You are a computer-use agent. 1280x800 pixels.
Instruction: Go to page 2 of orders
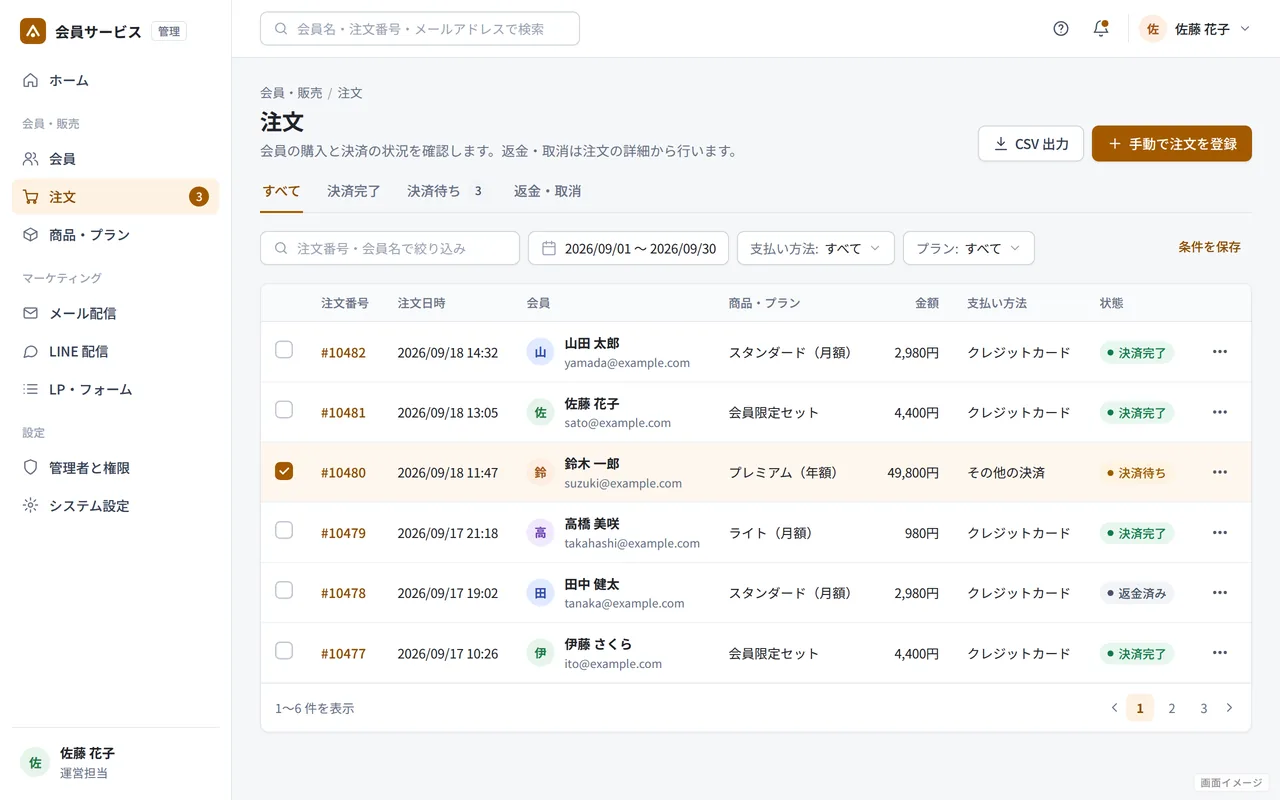[1172, 708]
